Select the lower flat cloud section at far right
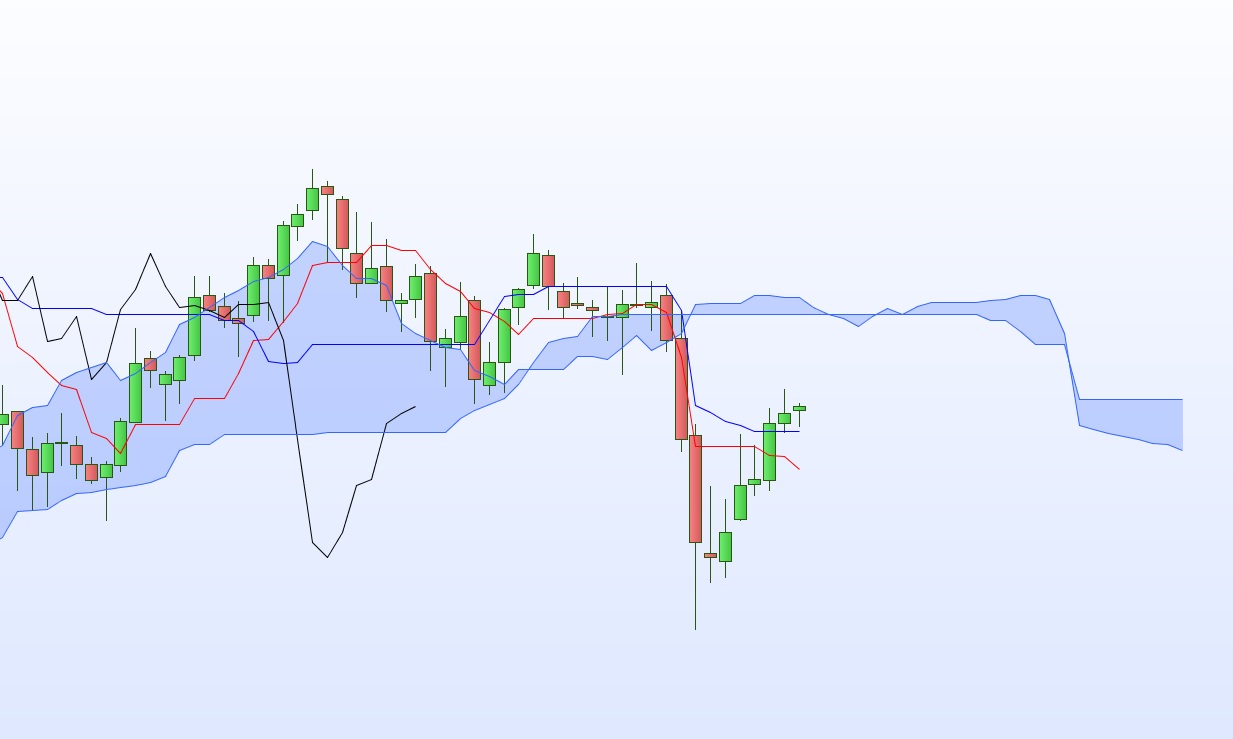1233x739 pixels. click(1130, 420)
